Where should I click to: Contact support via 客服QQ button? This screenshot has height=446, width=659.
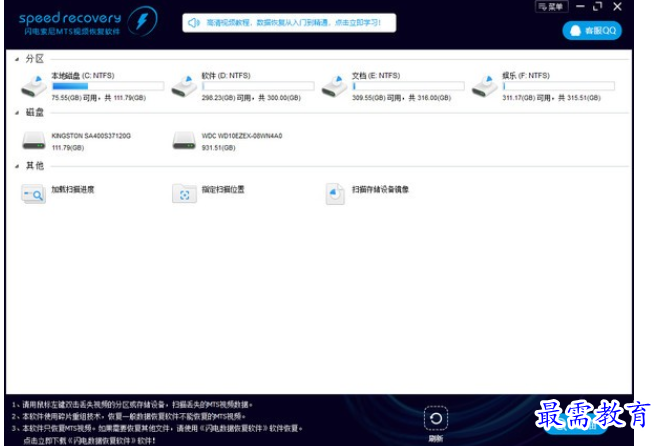coord(592,31)
